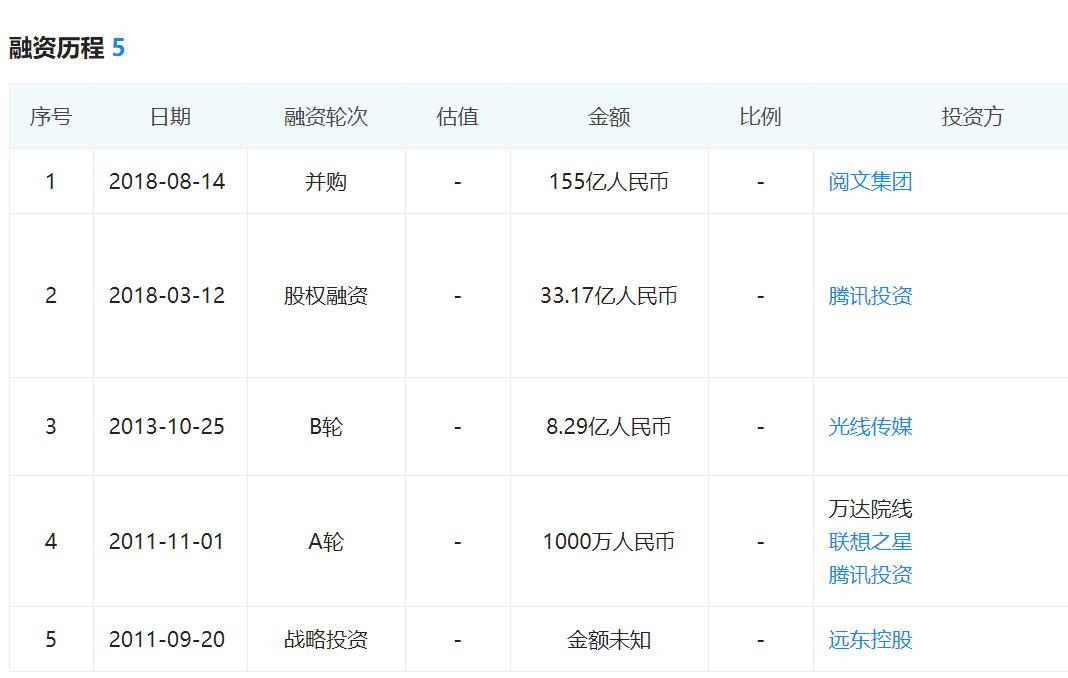Click the 融资轮次 column header
This screenshot has height=678, width=1068.
tap(326, 117)
